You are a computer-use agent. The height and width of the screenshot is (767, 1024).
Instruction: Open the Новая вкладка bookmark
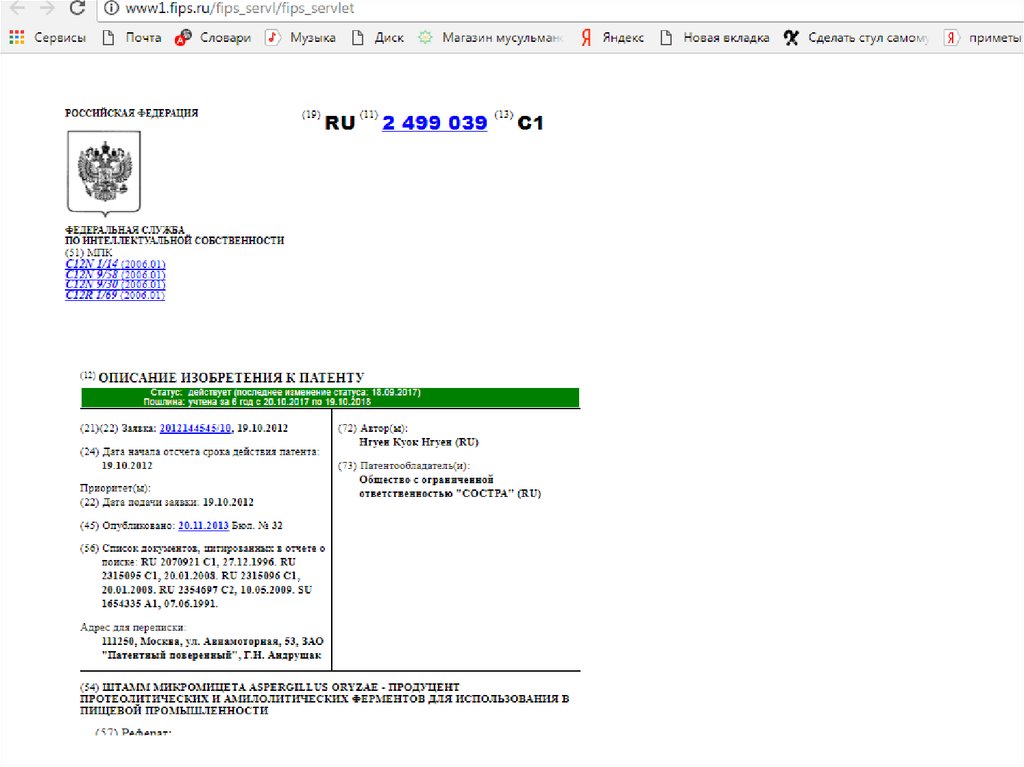pyautogui.click(x=715, y=38)
